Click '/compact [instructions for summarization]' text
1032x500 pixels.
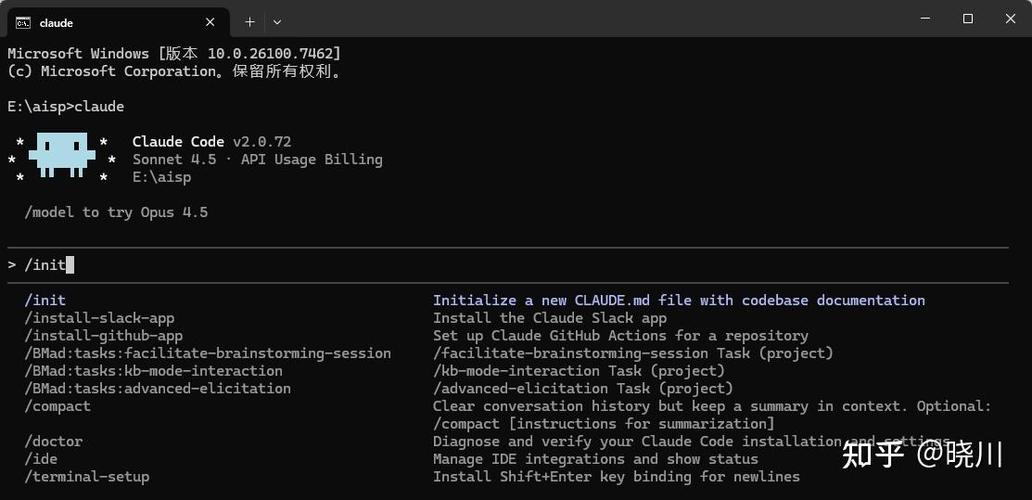coord(604,424)
